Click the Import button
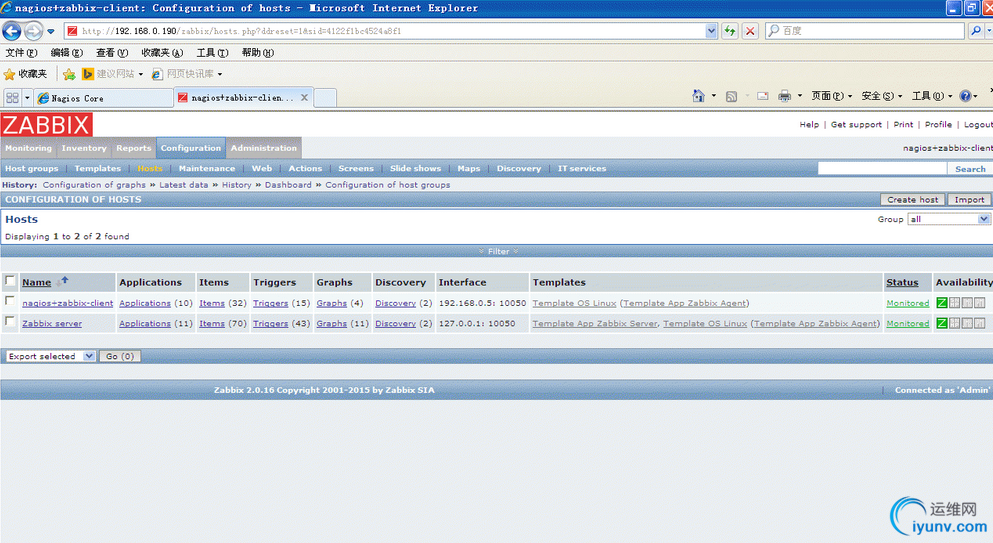This screenshot has height=543, width=993. [x=969, y=199]
